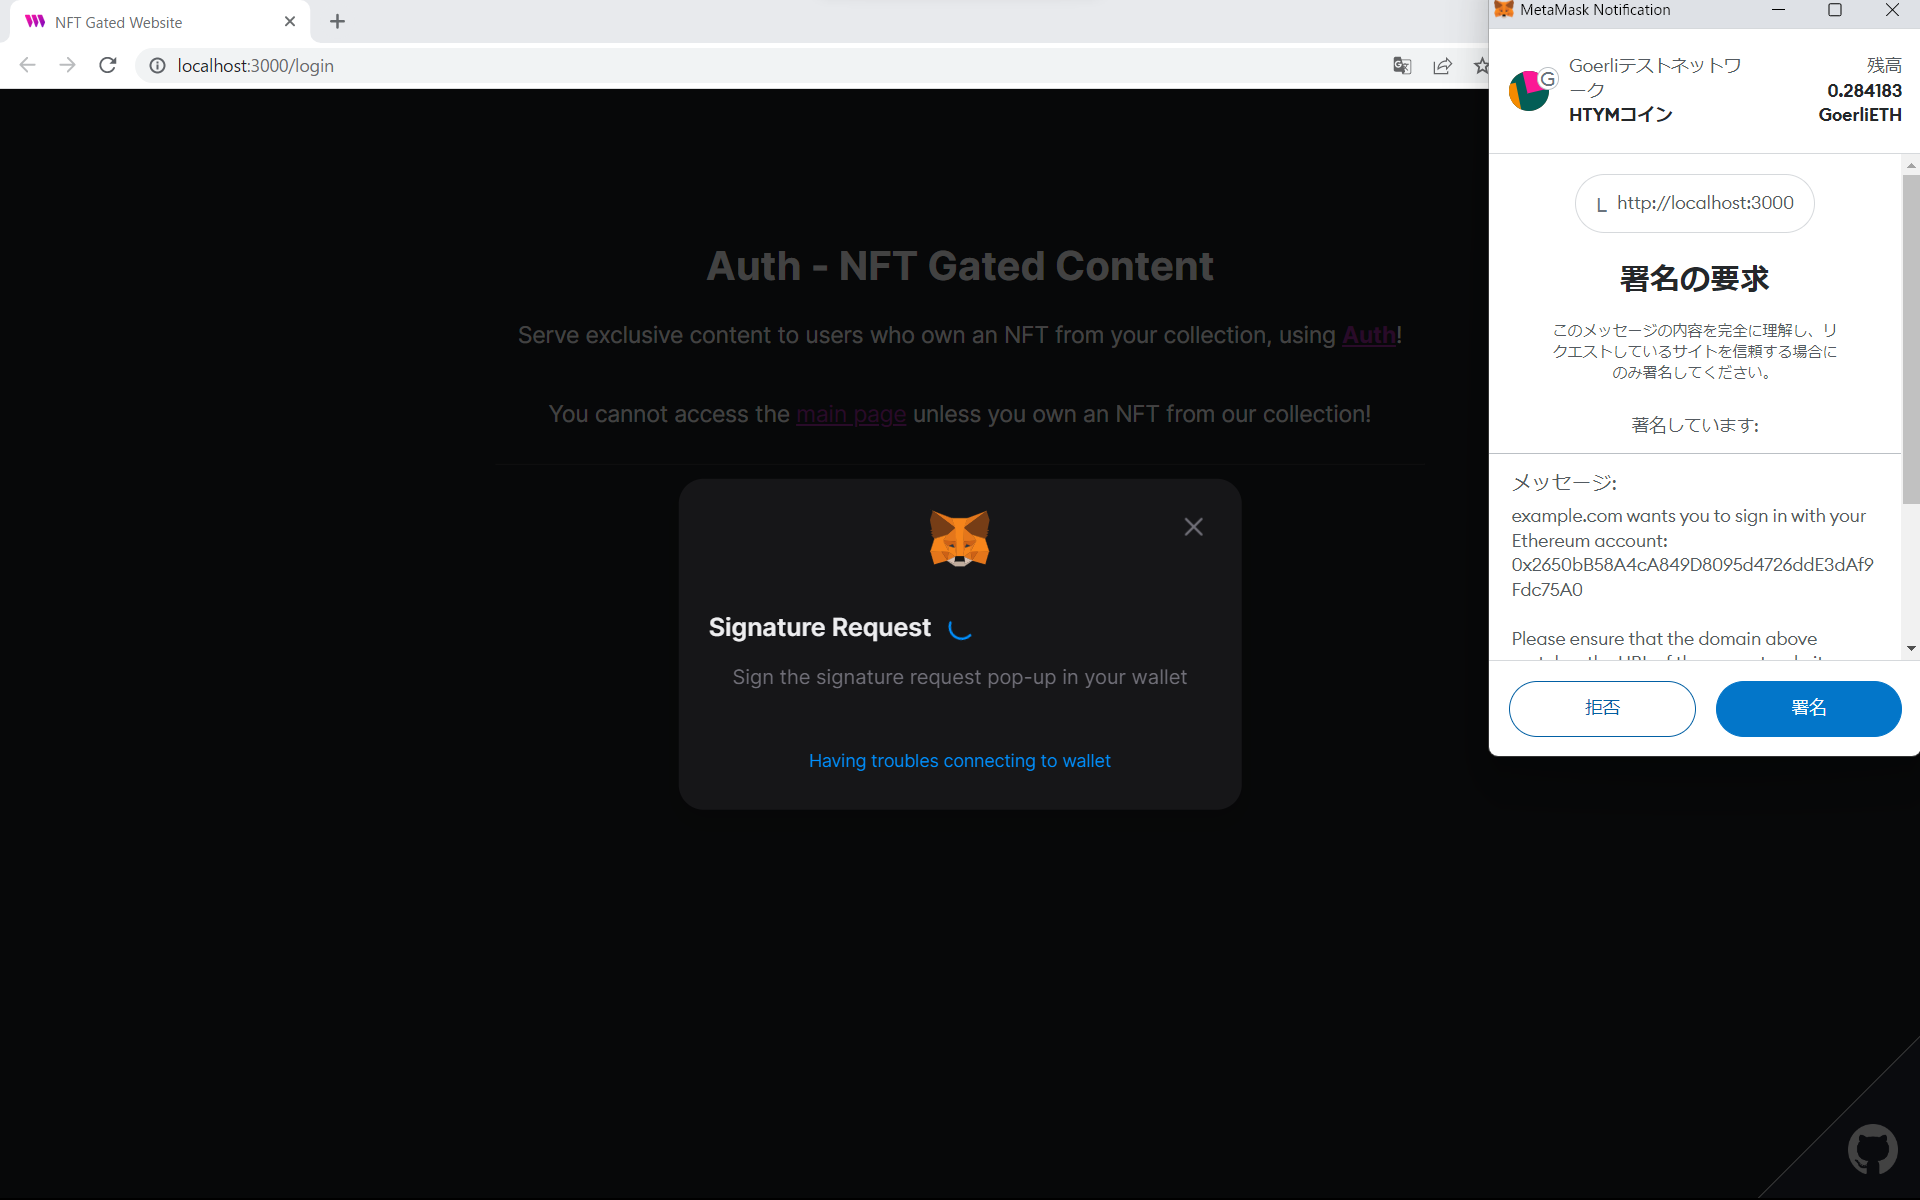
Task: Click the site information icon
Action: click(x=157, y=66)
